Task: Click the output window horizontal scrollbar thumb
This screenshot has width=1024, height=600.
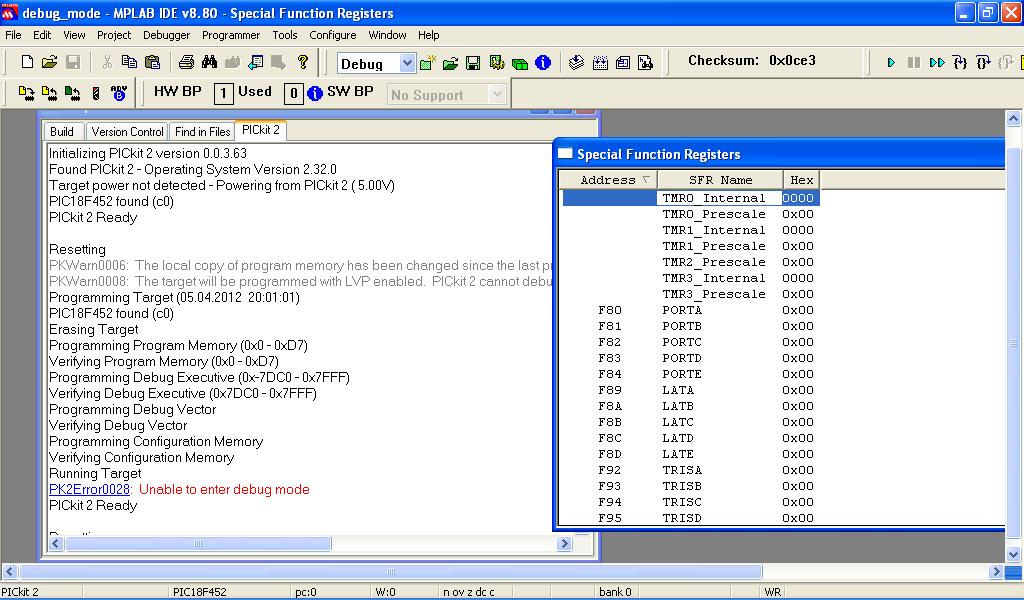Action: click(198, 544)
